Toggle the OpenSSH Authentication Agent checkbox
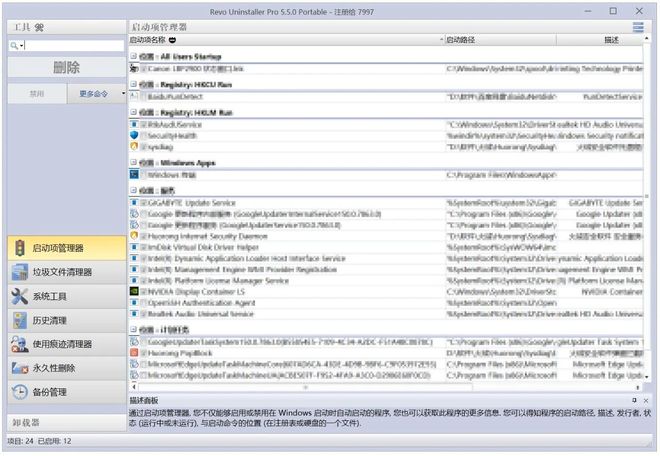Viewport: 660px width, 456px height. (144, 303)
